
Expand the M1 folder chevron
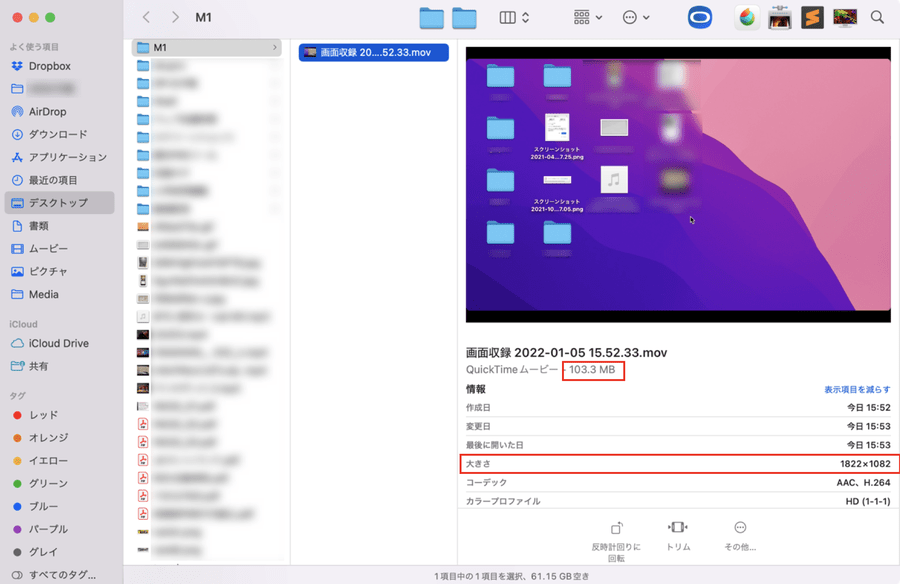click(274, 48)
